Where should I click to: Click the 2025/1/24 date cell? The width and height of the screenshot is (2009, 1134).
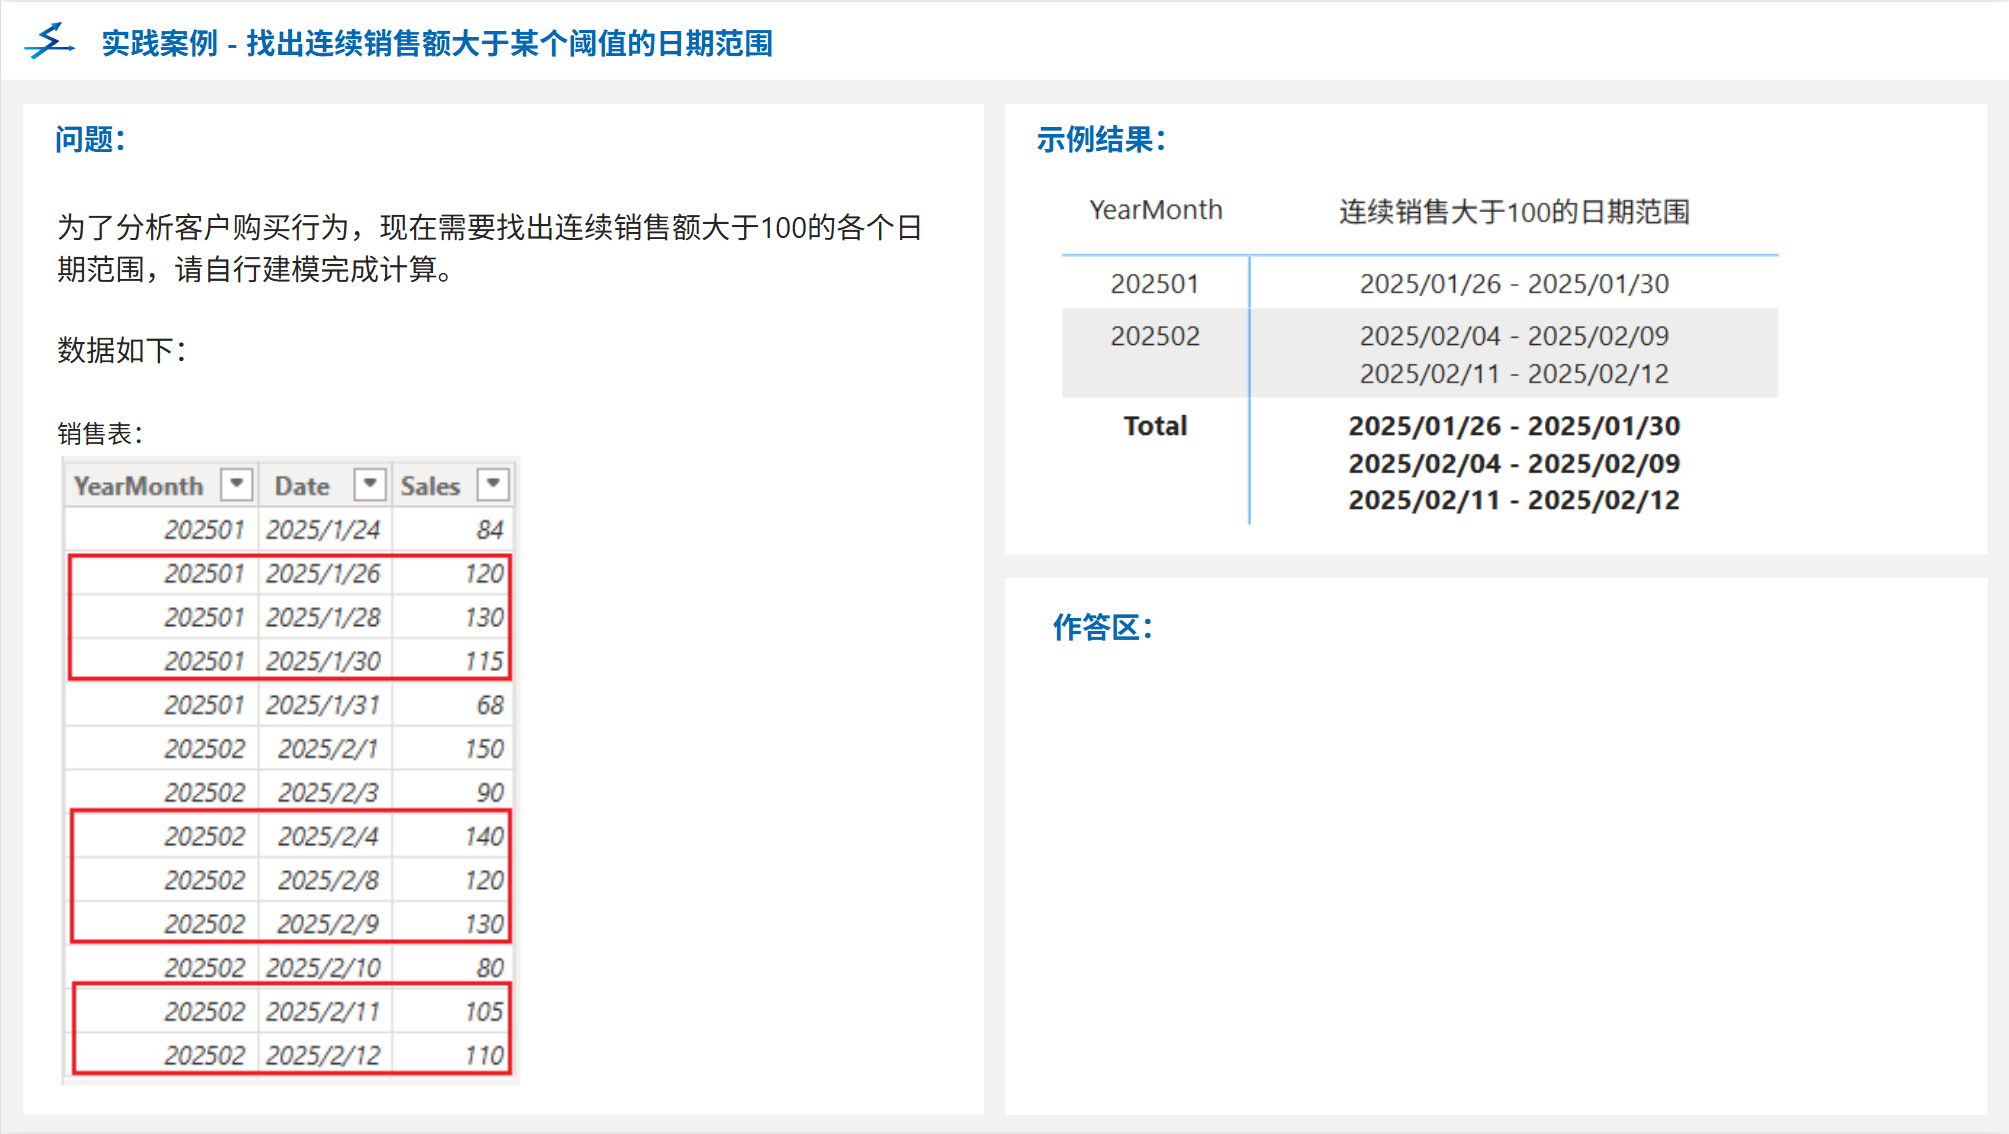323,530
